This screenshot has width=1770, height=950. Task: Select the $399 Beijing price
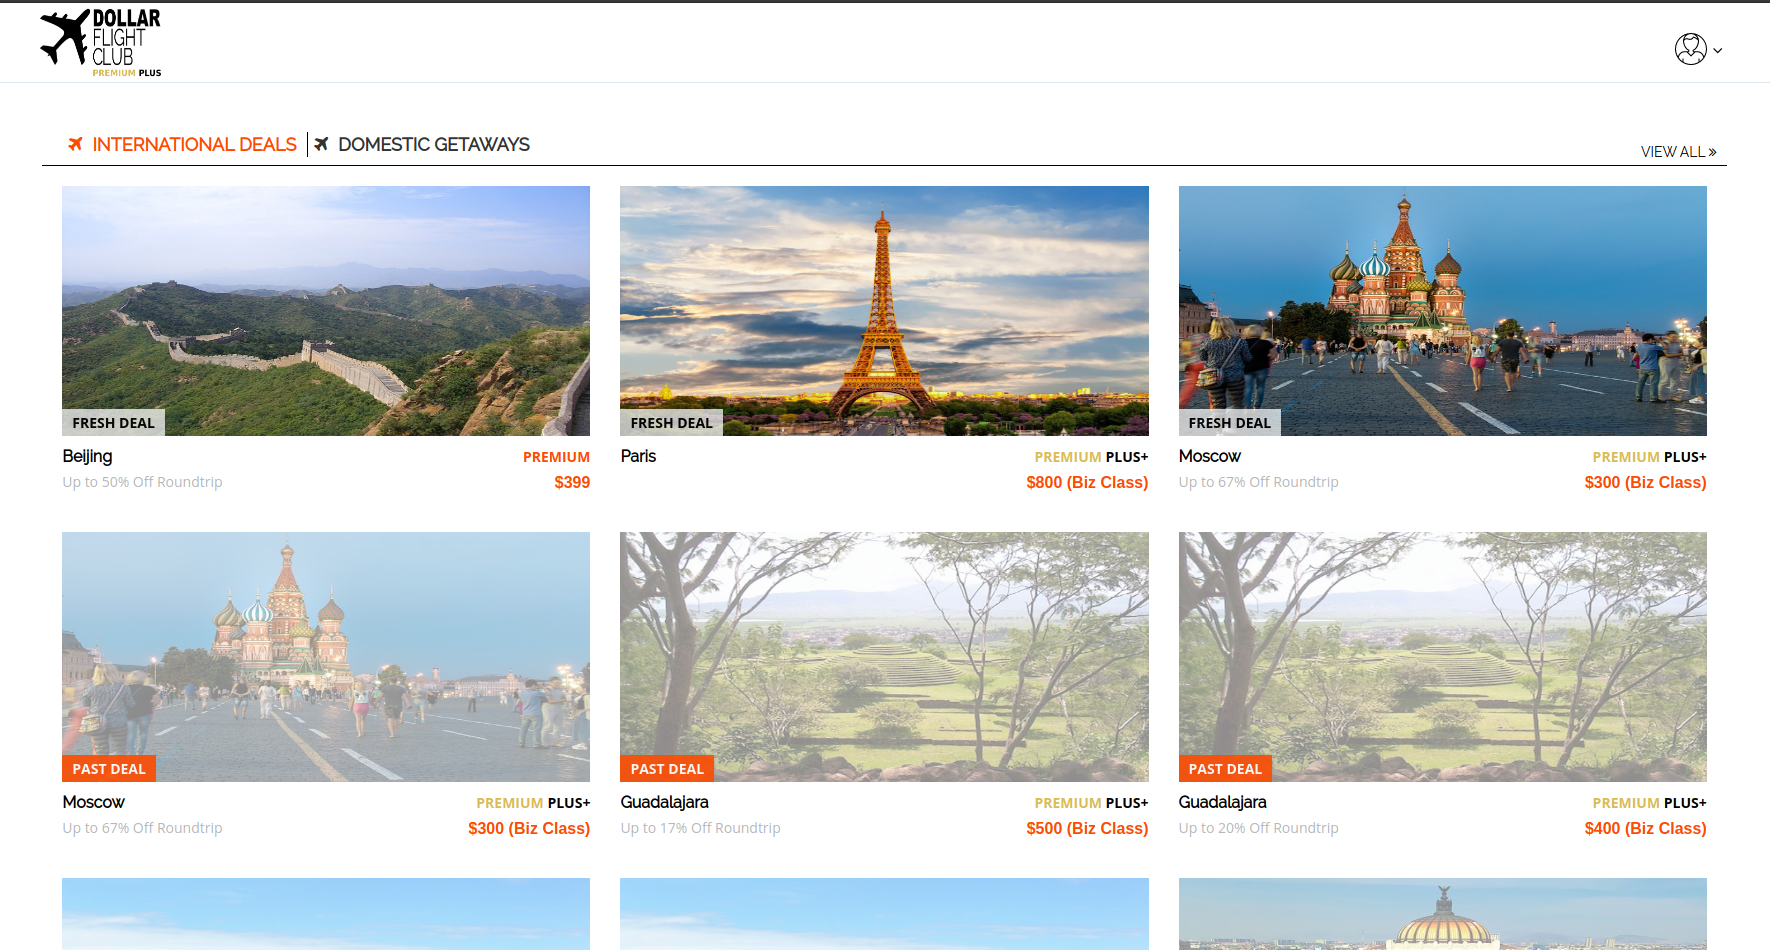(572, 482)
